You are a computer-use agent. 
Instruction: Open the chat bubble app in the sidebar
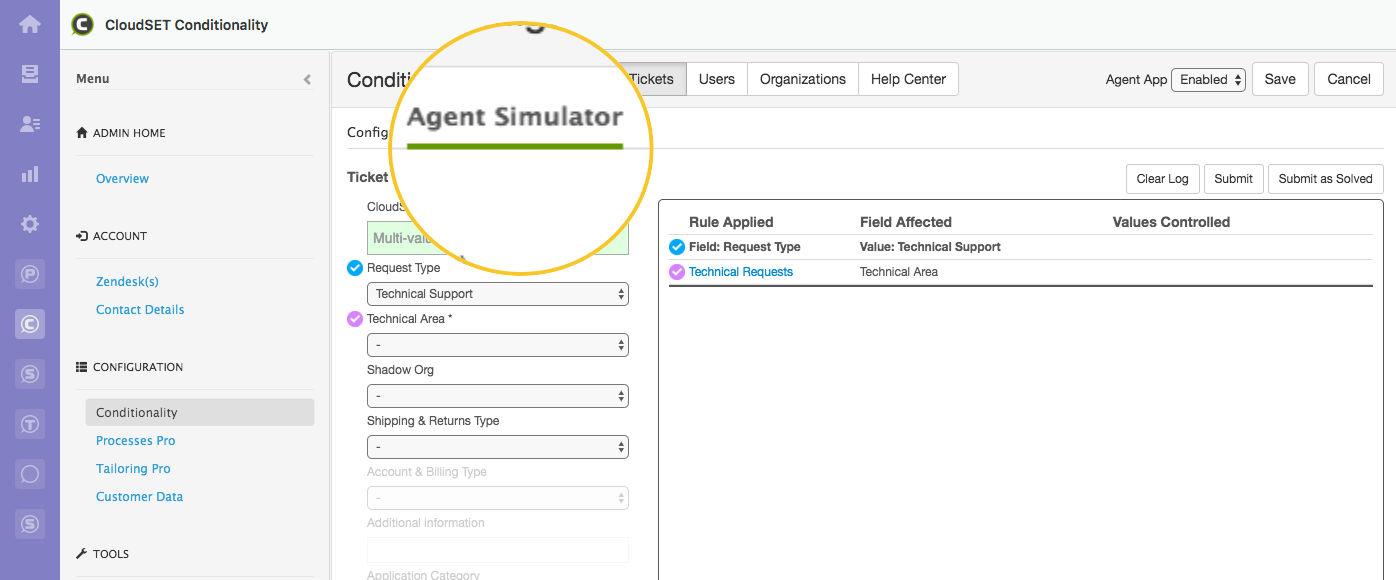29,473
